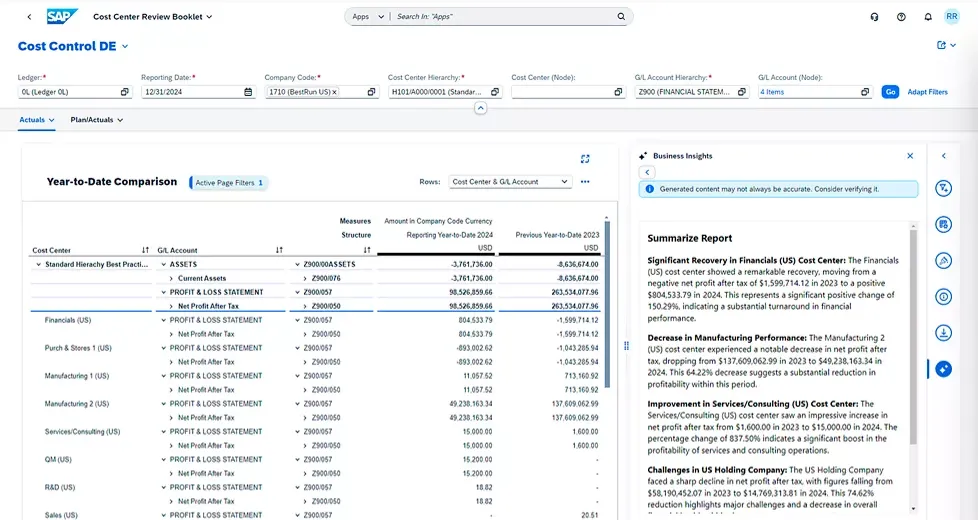Click the Reporting Year-to-Date 2024 column header
Viewport: 978px width, 520px height.
pos(450,235)
